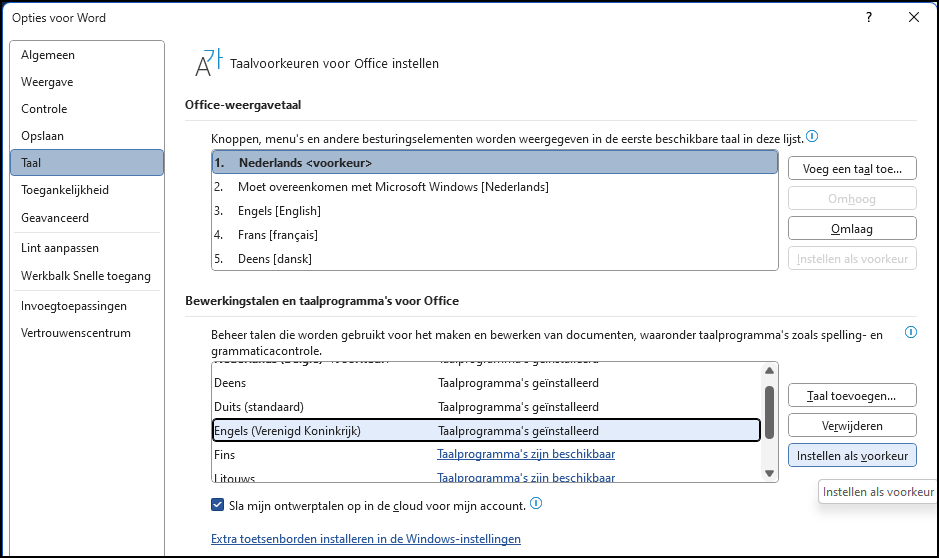
Task: Open the Invoegtoepassingen category
Action: (87, 306)
